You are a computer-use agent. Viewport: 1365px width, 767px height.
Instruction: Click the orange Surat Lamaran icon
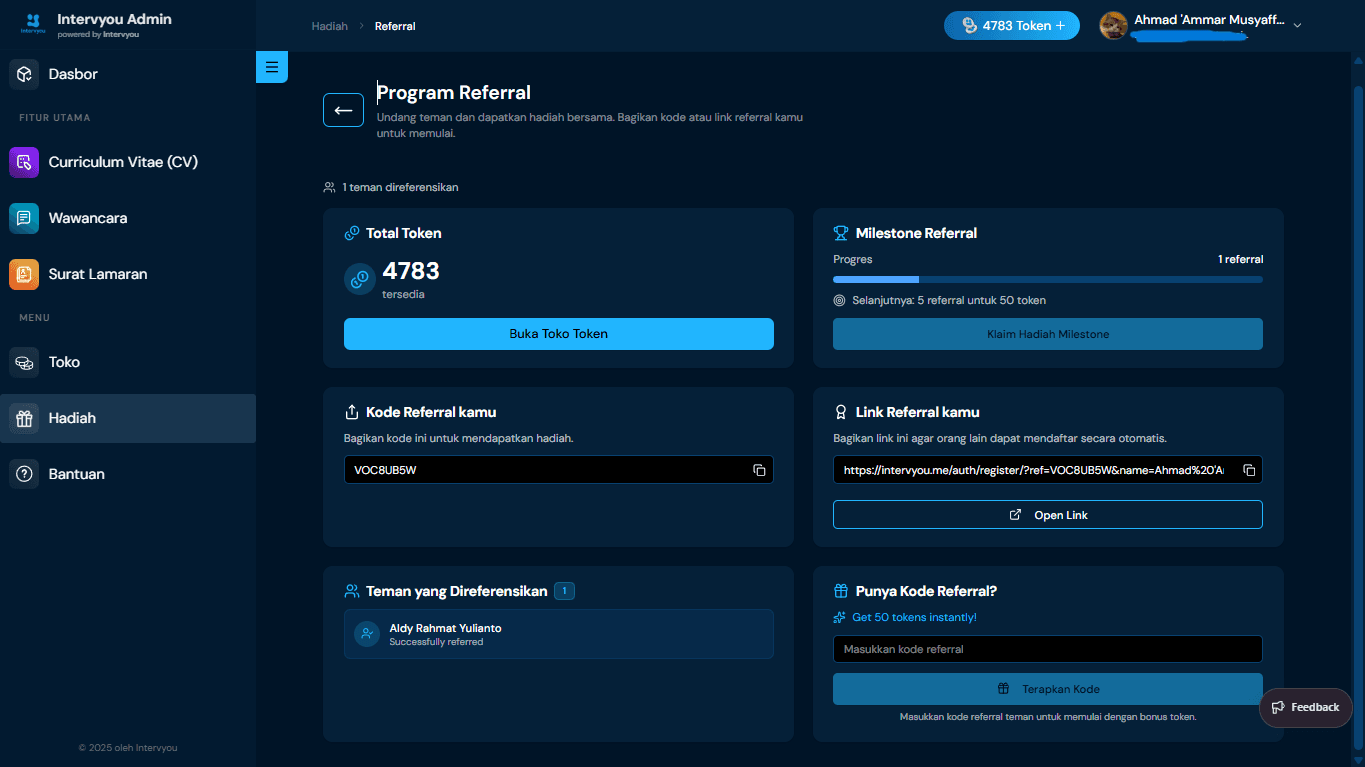pos(24,274)
